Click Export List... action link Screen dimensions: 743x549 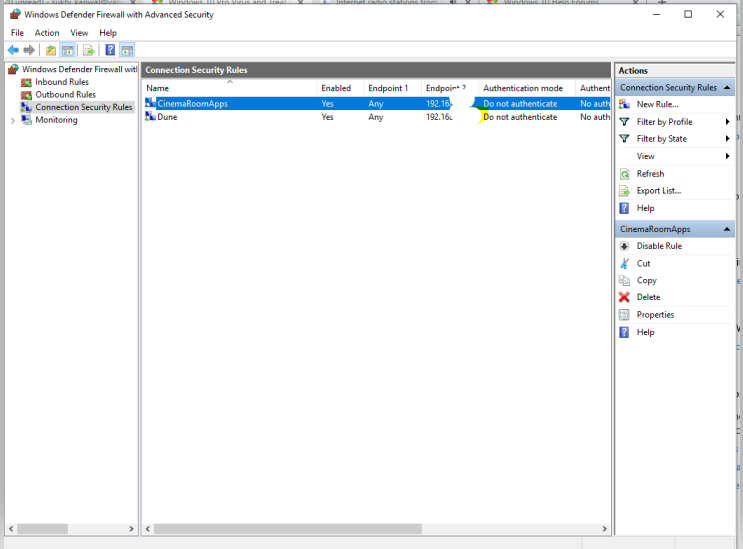(x=659, y=191)
